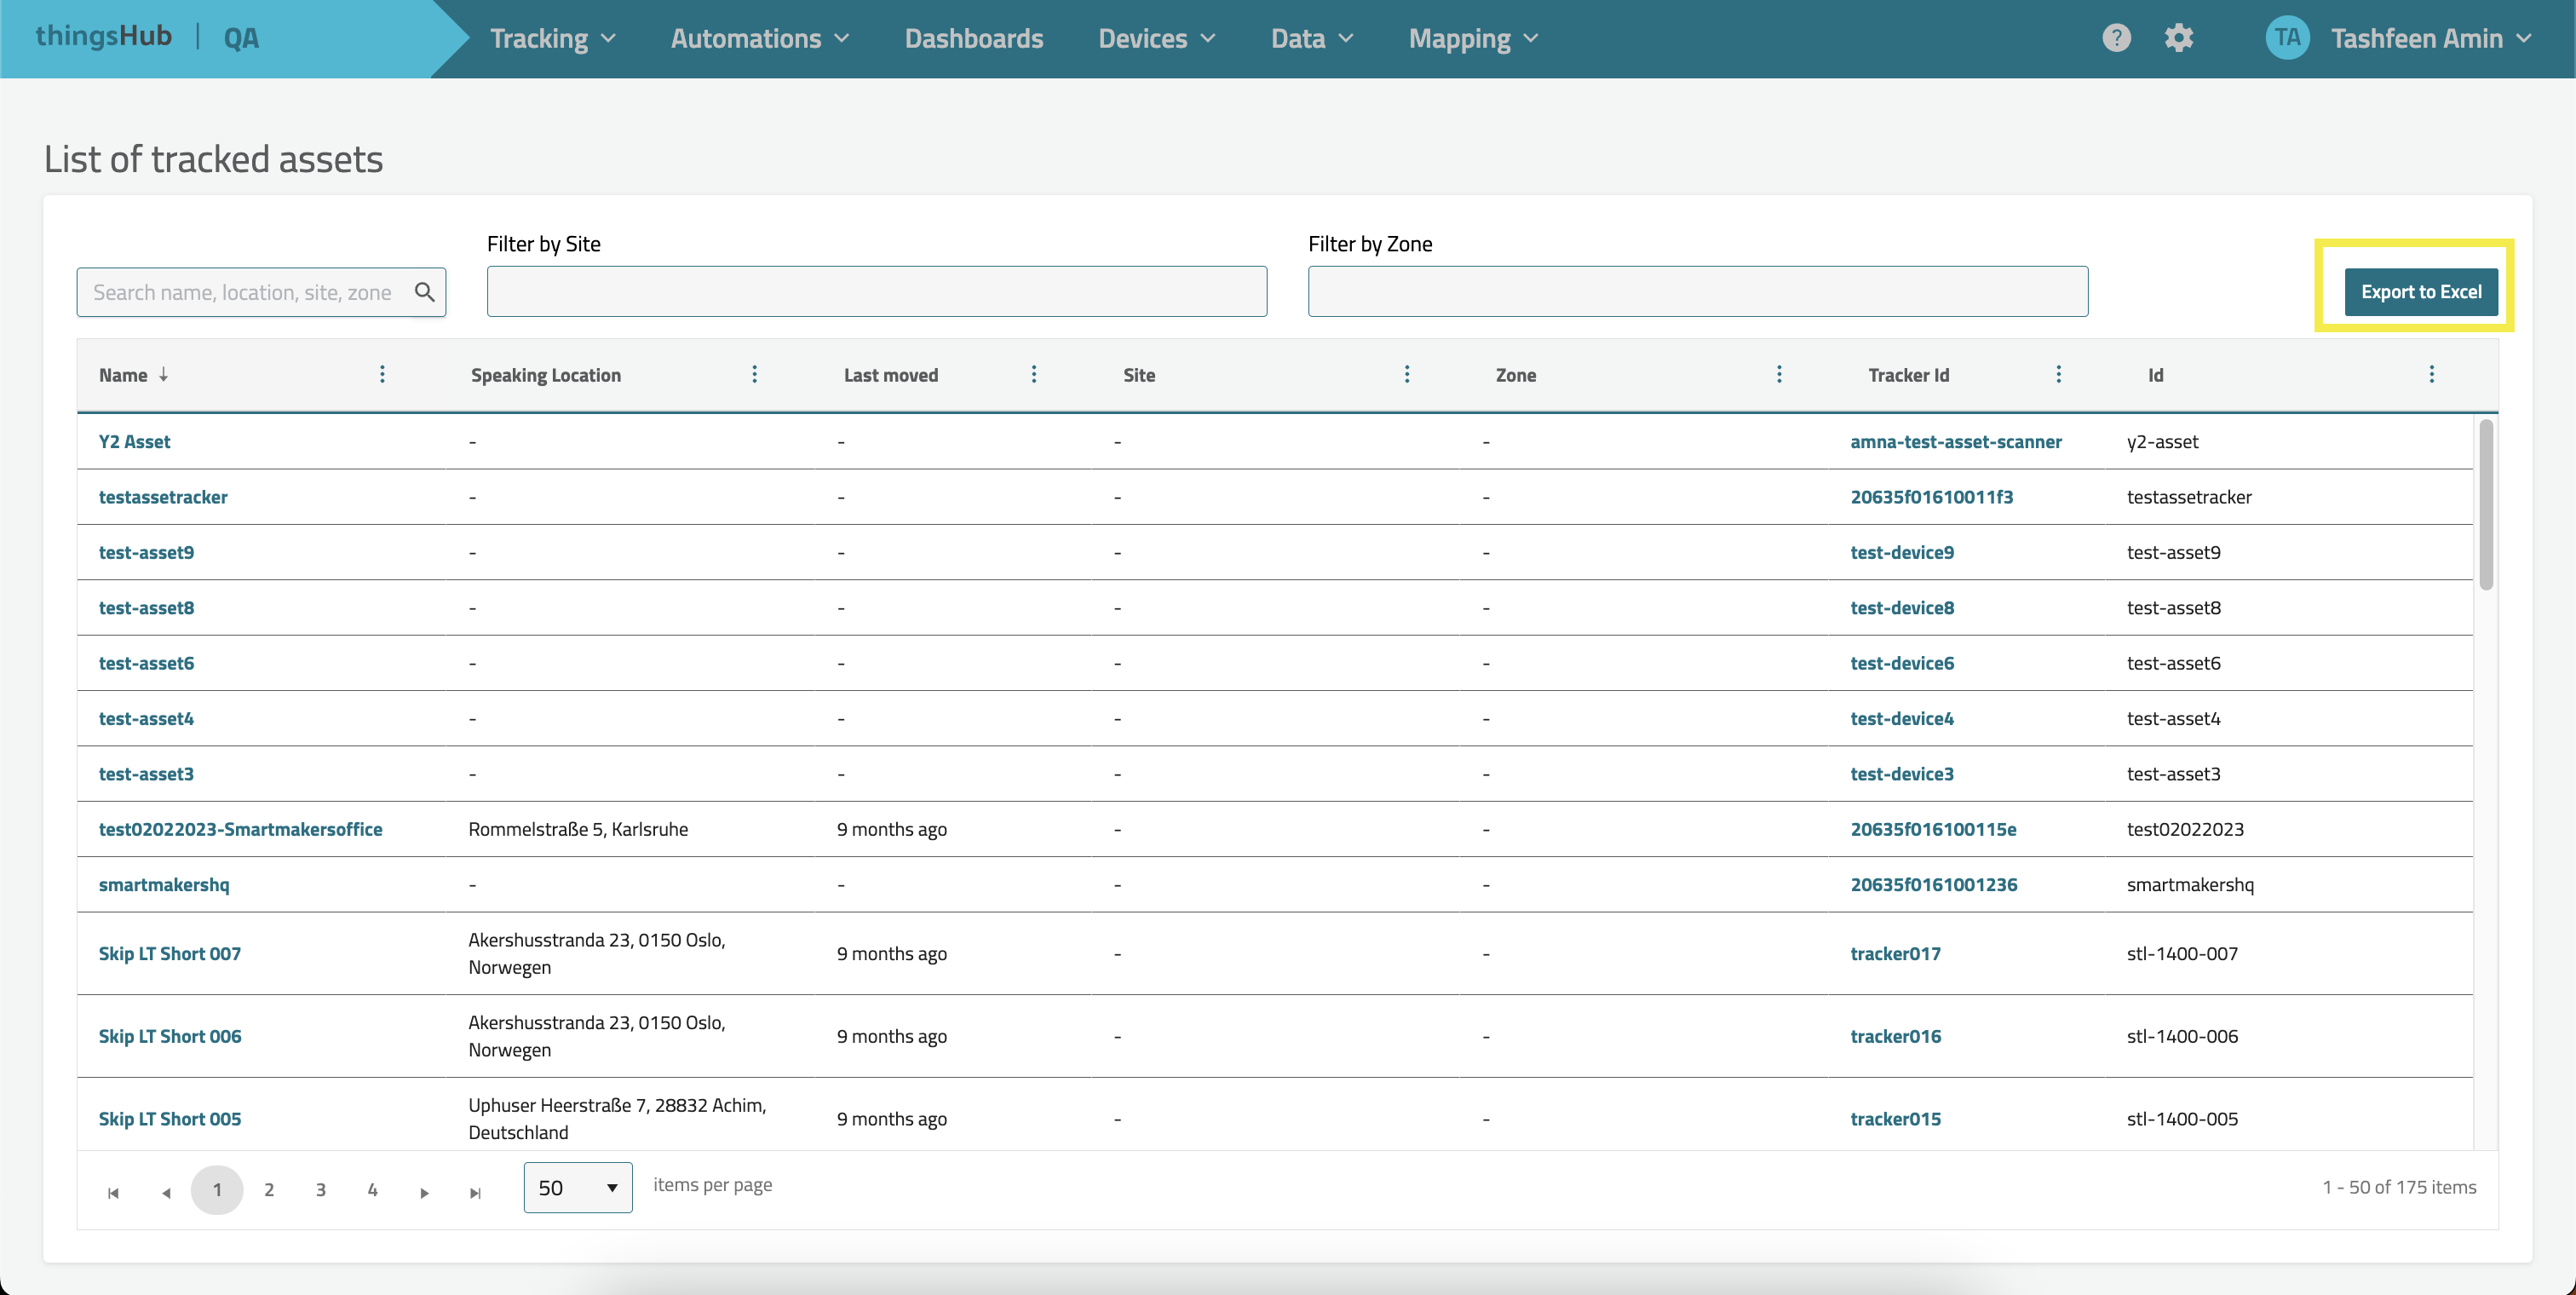Open items per page dropdown
Image resolution: width=2576 pixels, height=1295 pixels.
coord(578,1187)
